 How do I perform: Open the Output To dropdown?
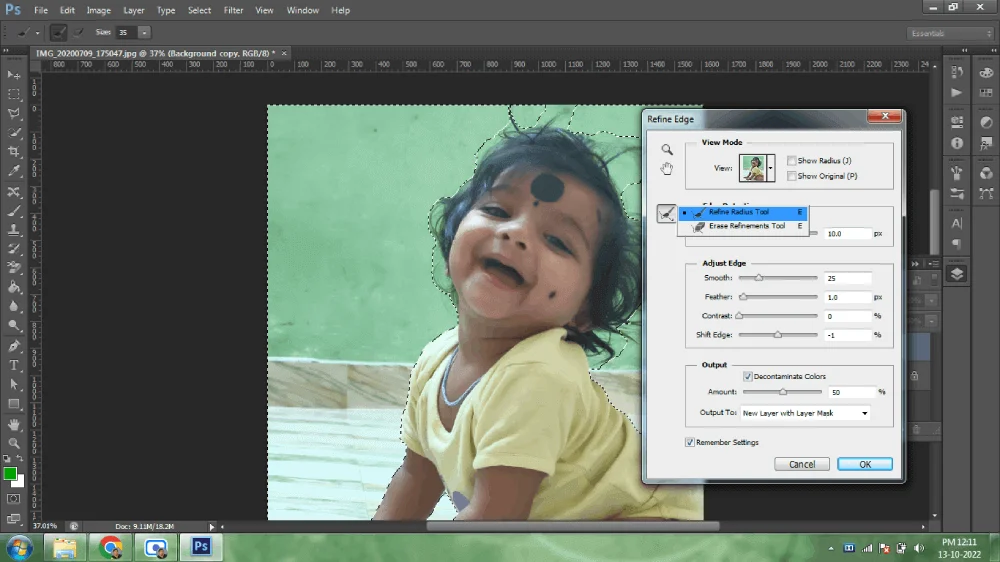pyautogui.click(x=805, y=413)
